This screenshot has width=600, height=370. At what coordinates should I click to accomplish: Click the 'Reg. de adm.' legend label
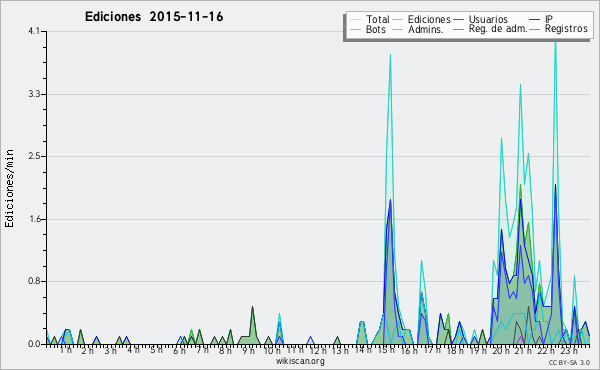(498, 29)
